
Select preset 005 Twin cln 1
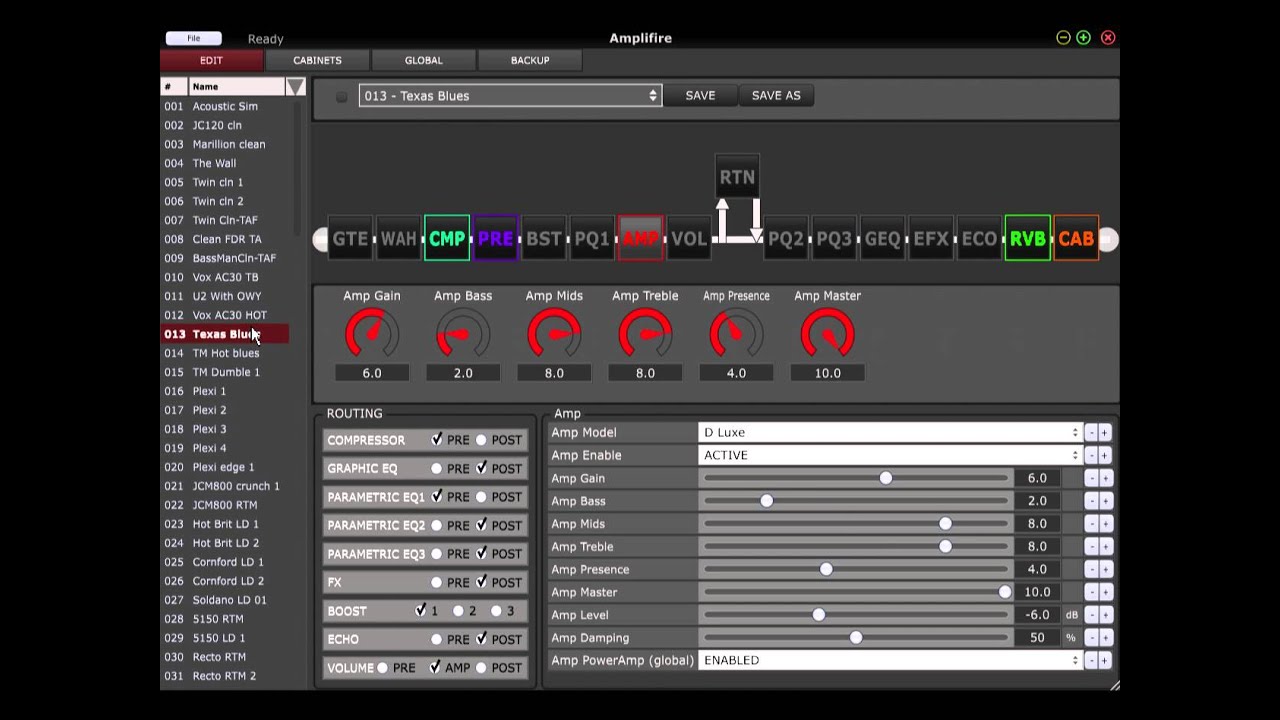point(225,182)
